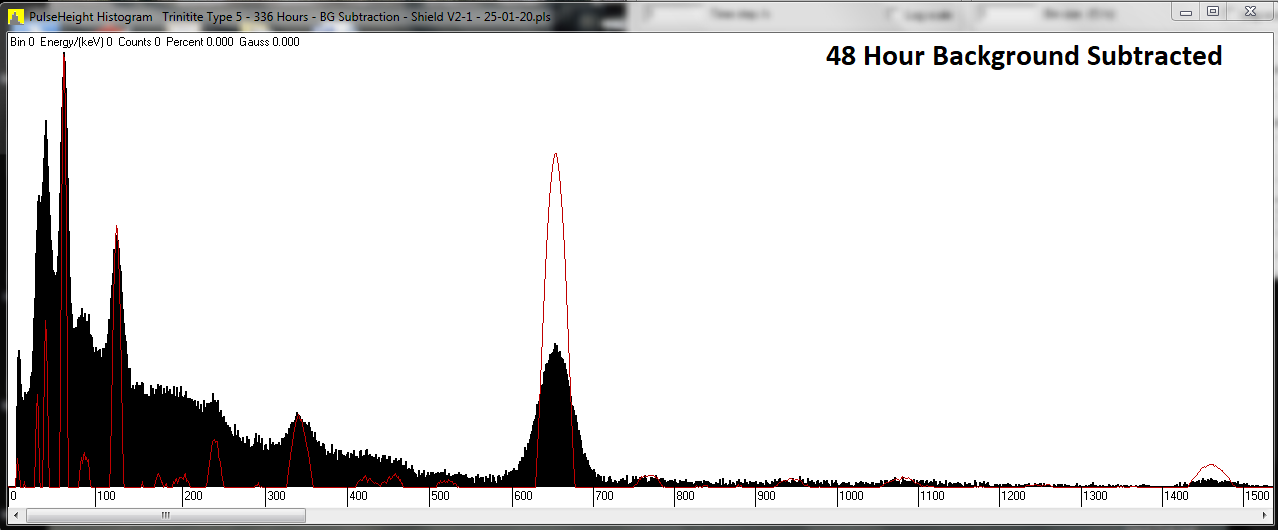Screen dimensions: 1278x530
Task: Minimize the PulseHeight Histogram window
Action: [1187, 11]
